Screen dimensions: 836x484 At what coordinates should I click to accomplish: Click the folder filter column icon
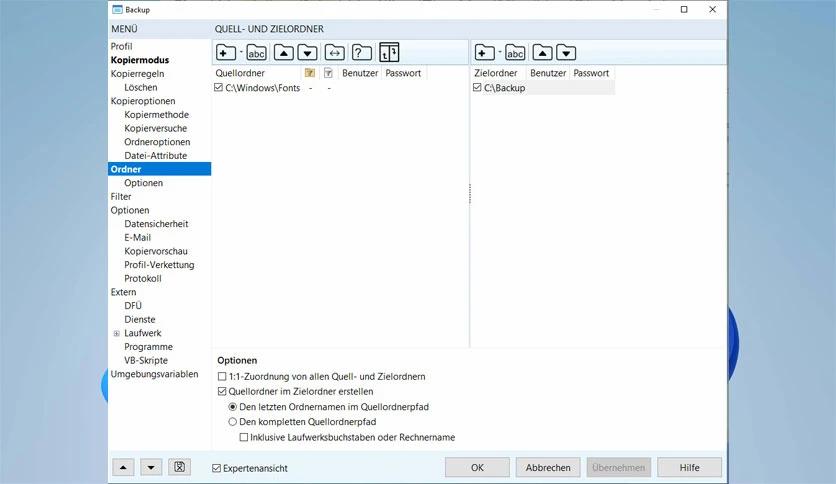coord(310,73)
